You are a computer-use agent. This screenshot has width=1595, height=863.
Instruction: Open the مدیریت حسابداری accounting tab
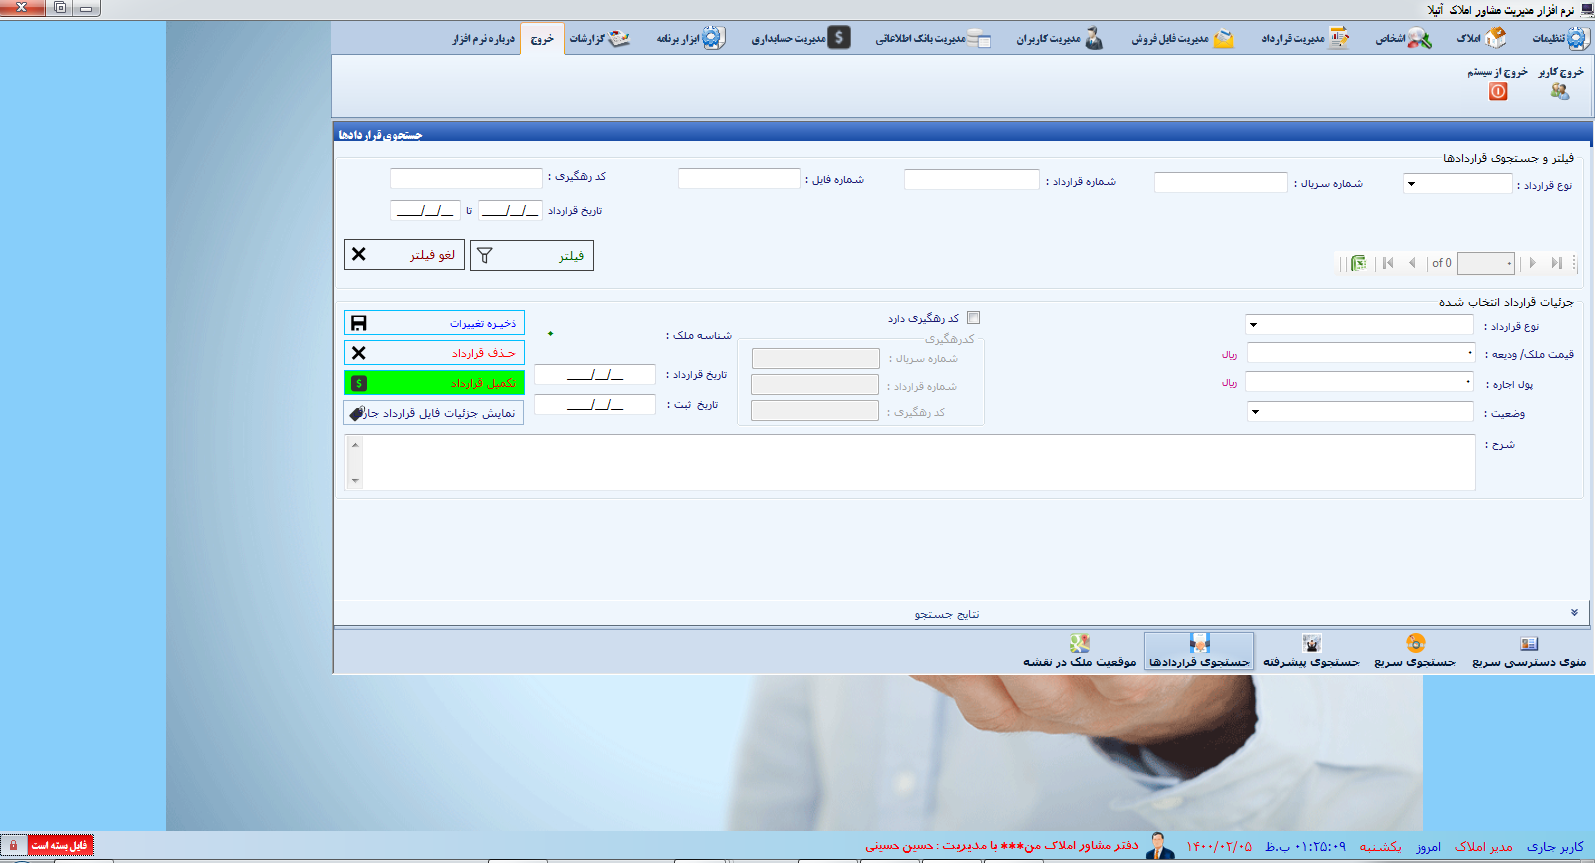tap(800, 39)
